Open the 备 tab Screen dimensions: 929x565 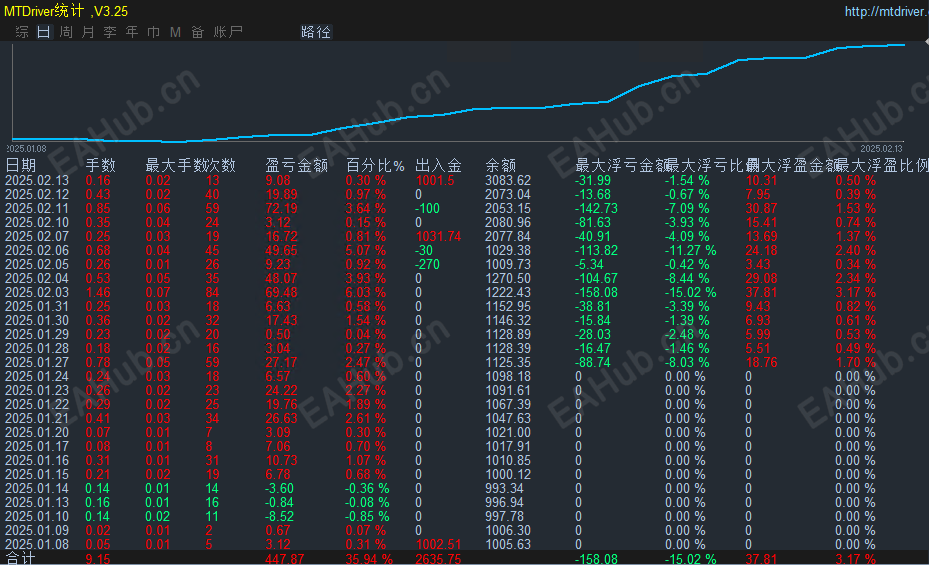click(197, 32)
